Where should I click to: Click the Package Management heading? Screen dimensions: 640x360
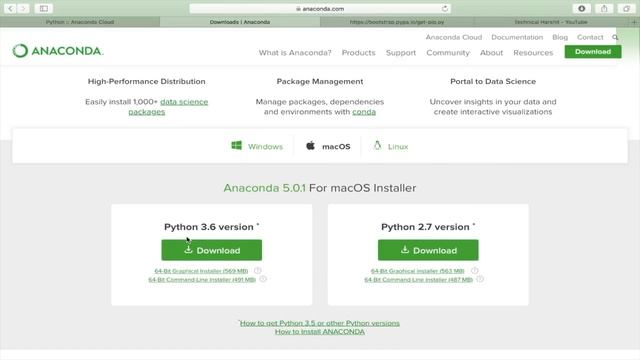point(320,81)
